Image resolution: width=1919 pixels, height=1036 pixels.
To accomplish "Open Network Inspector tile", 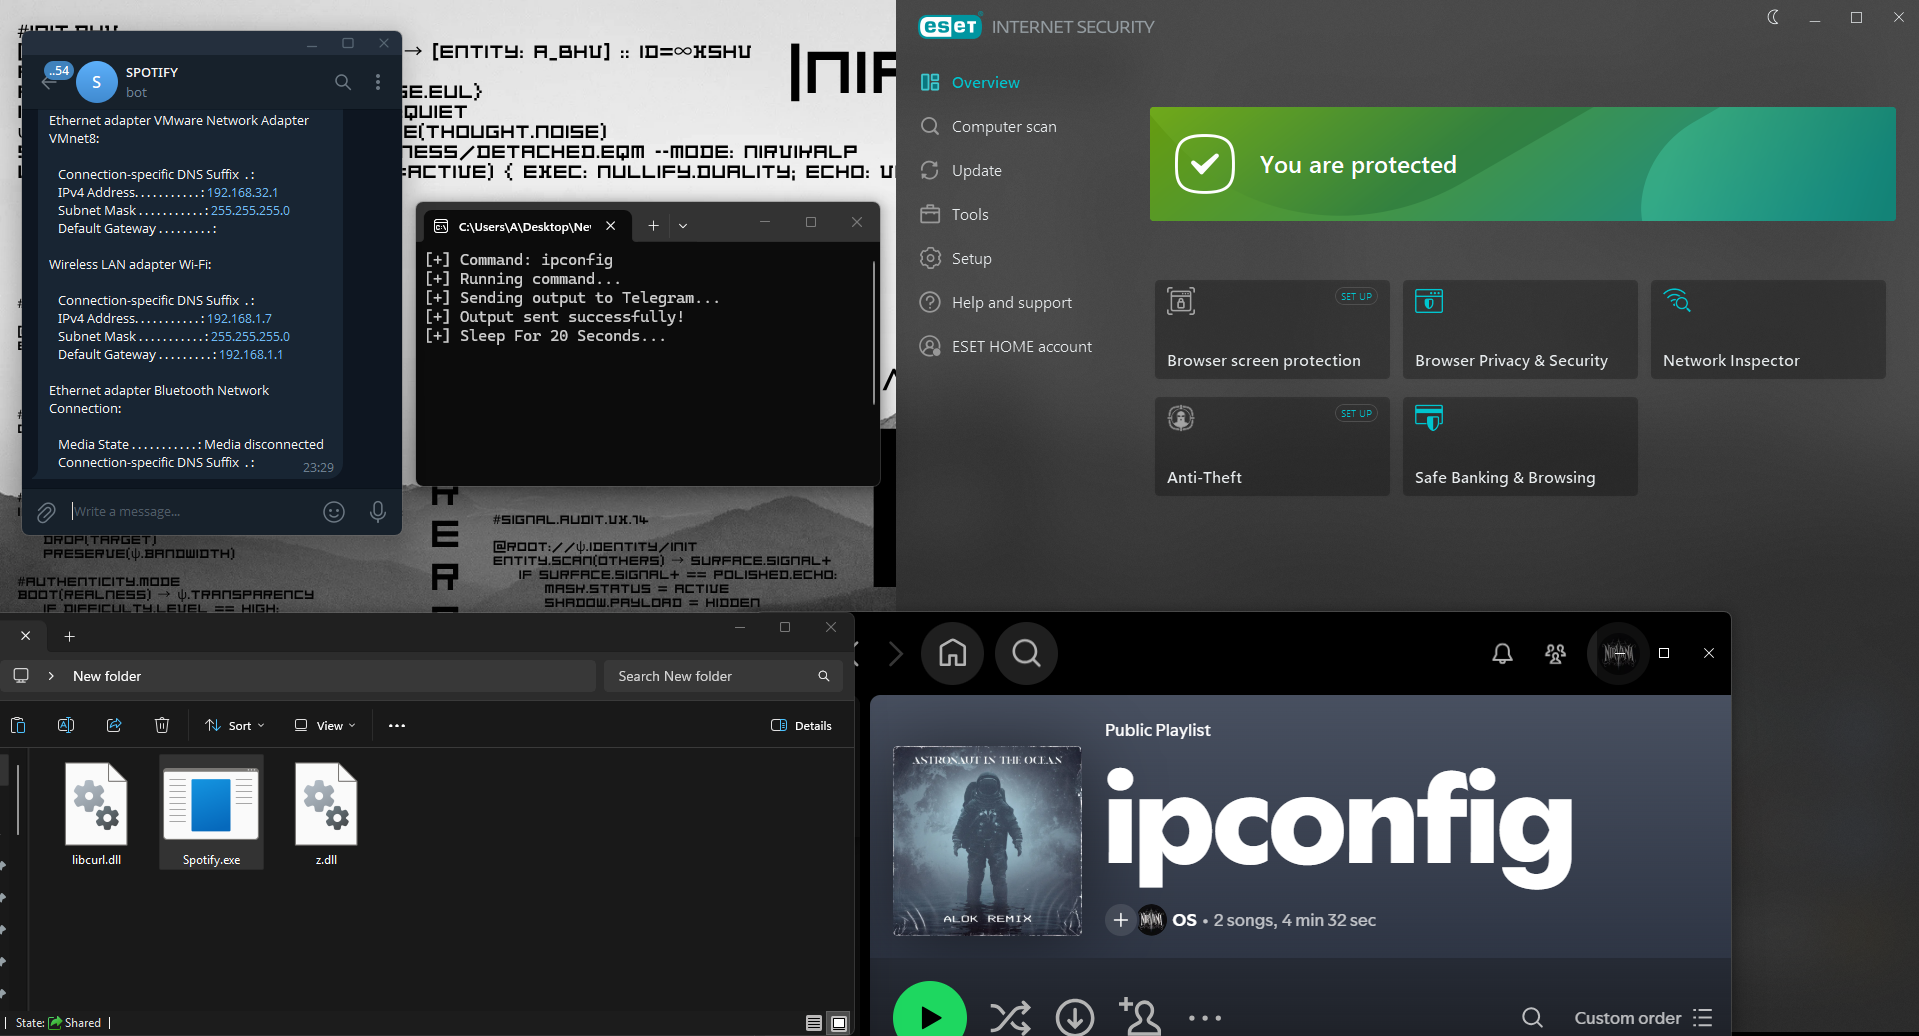I will coord(1768,329).
